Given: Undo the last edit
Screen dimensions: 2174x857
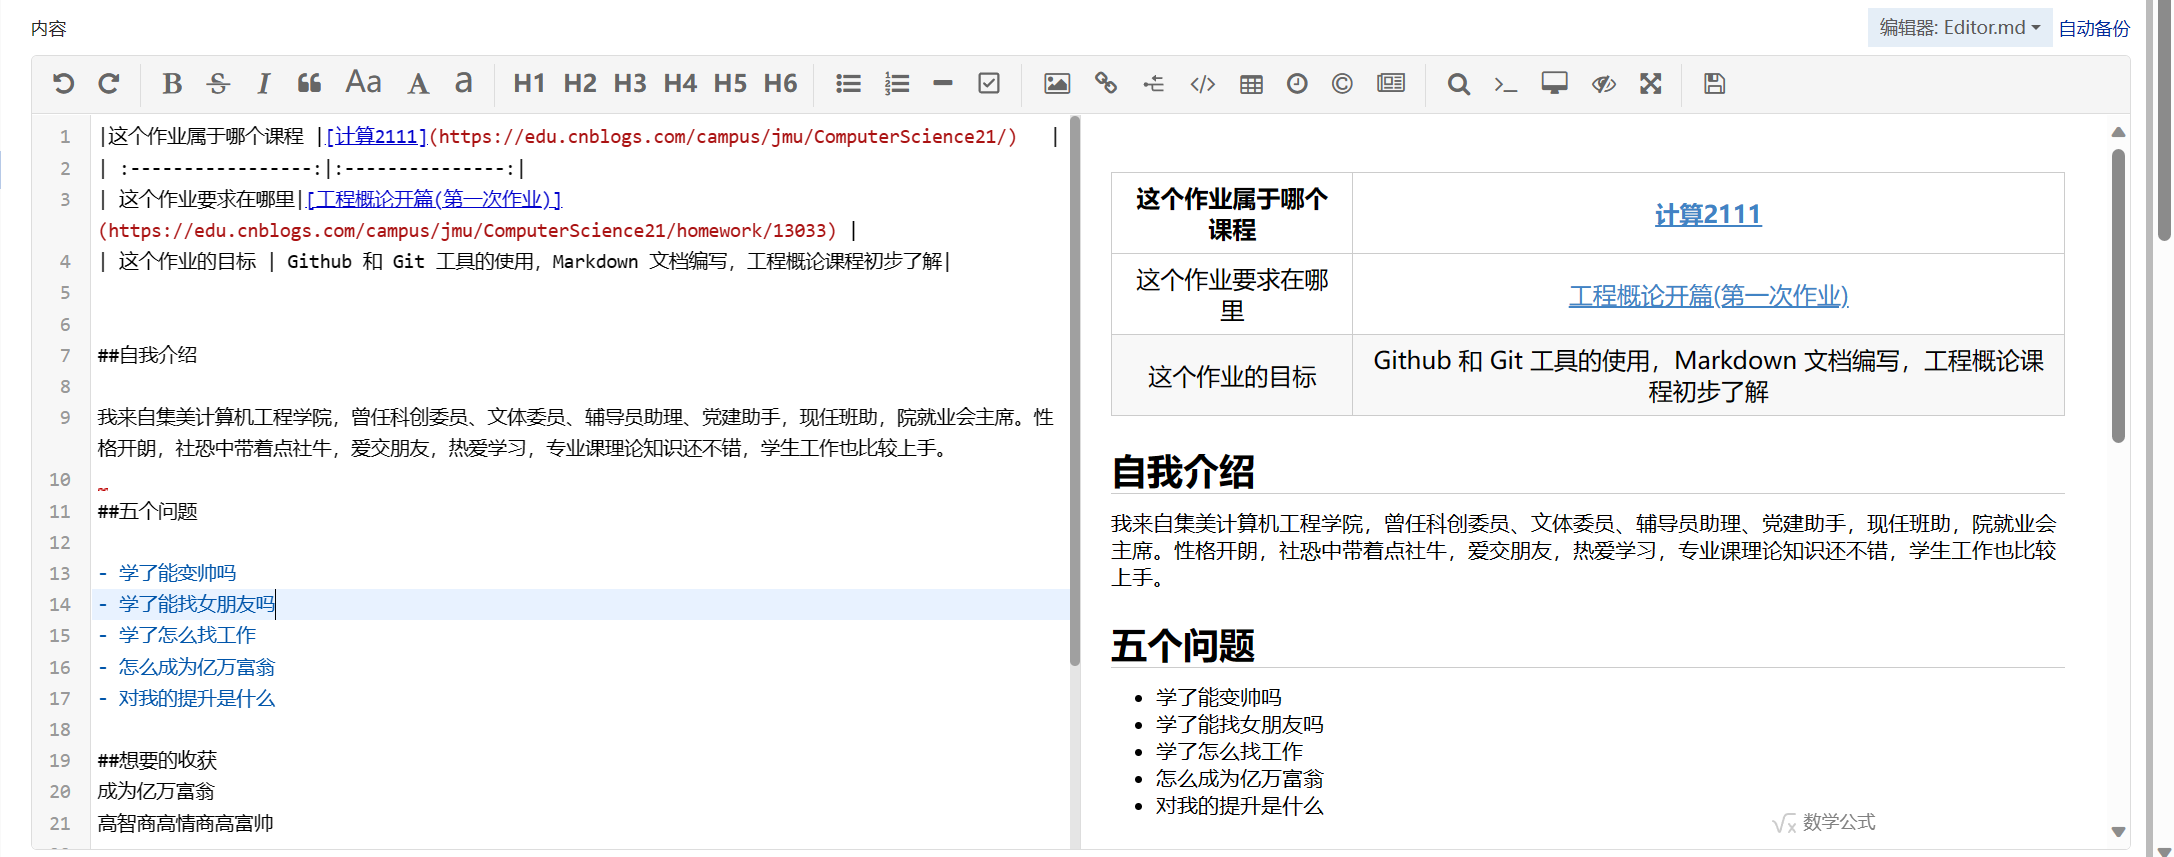Looking at the screenshot, I should [63, 84].
